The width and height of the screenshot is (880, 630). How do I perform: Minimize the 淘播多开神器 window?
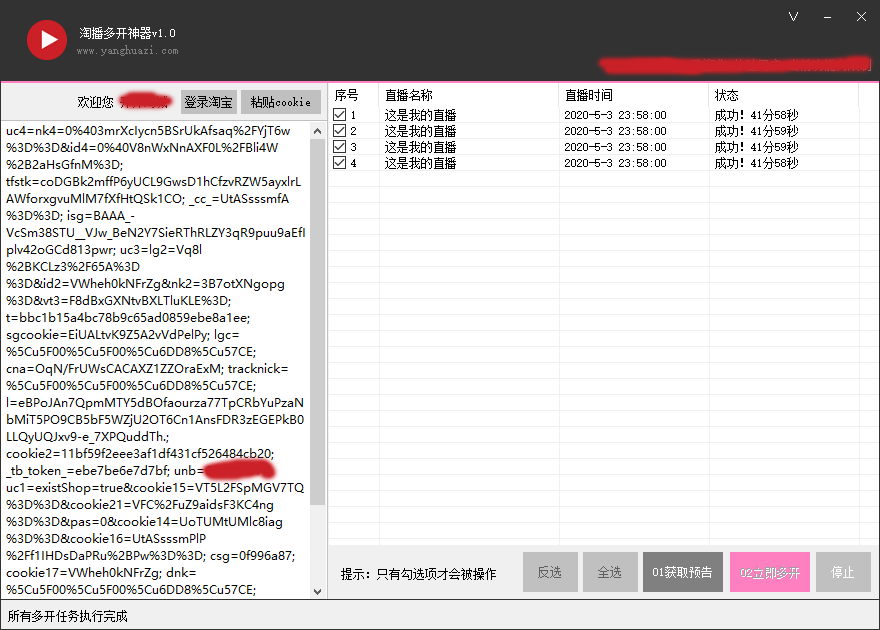[827, 17]
